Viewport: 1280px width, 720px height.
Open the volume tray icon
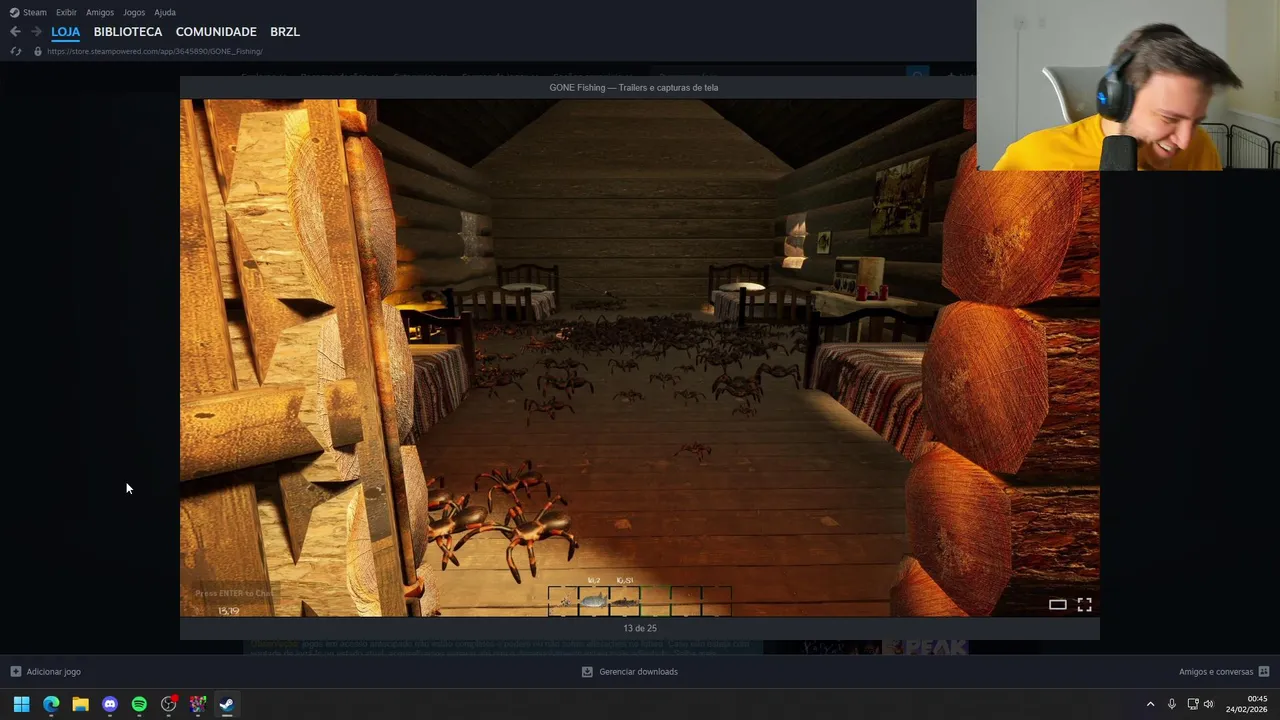click(x=1209, y=704)
